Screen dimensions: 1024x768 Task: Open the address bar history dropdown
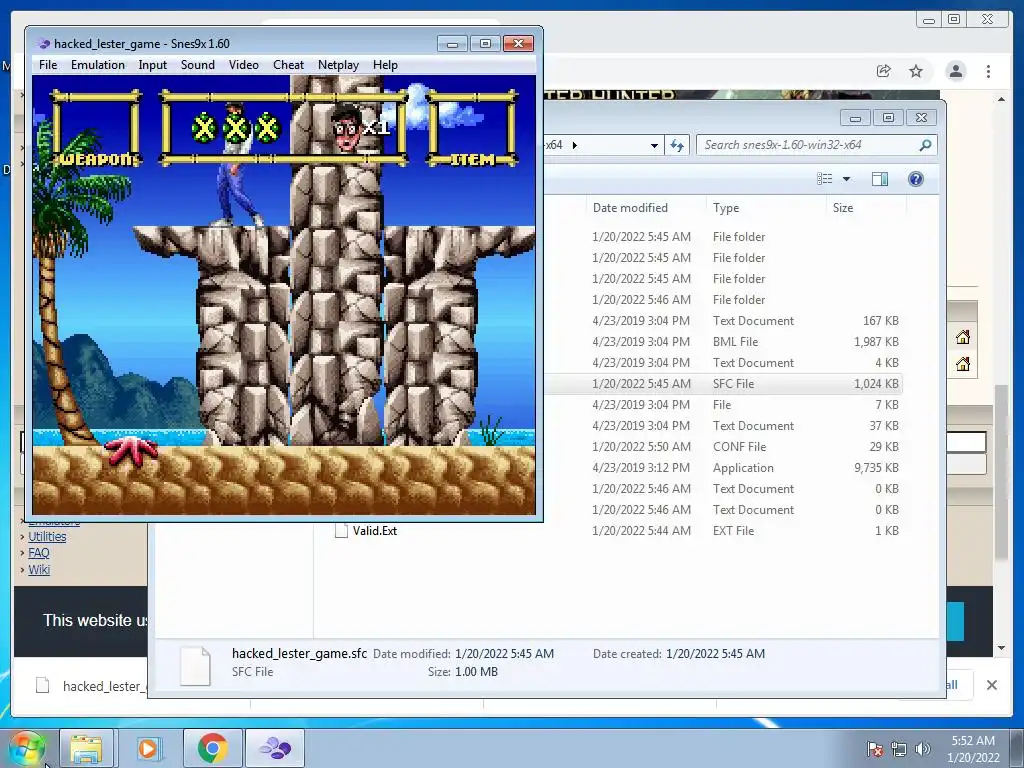(654, 146)
